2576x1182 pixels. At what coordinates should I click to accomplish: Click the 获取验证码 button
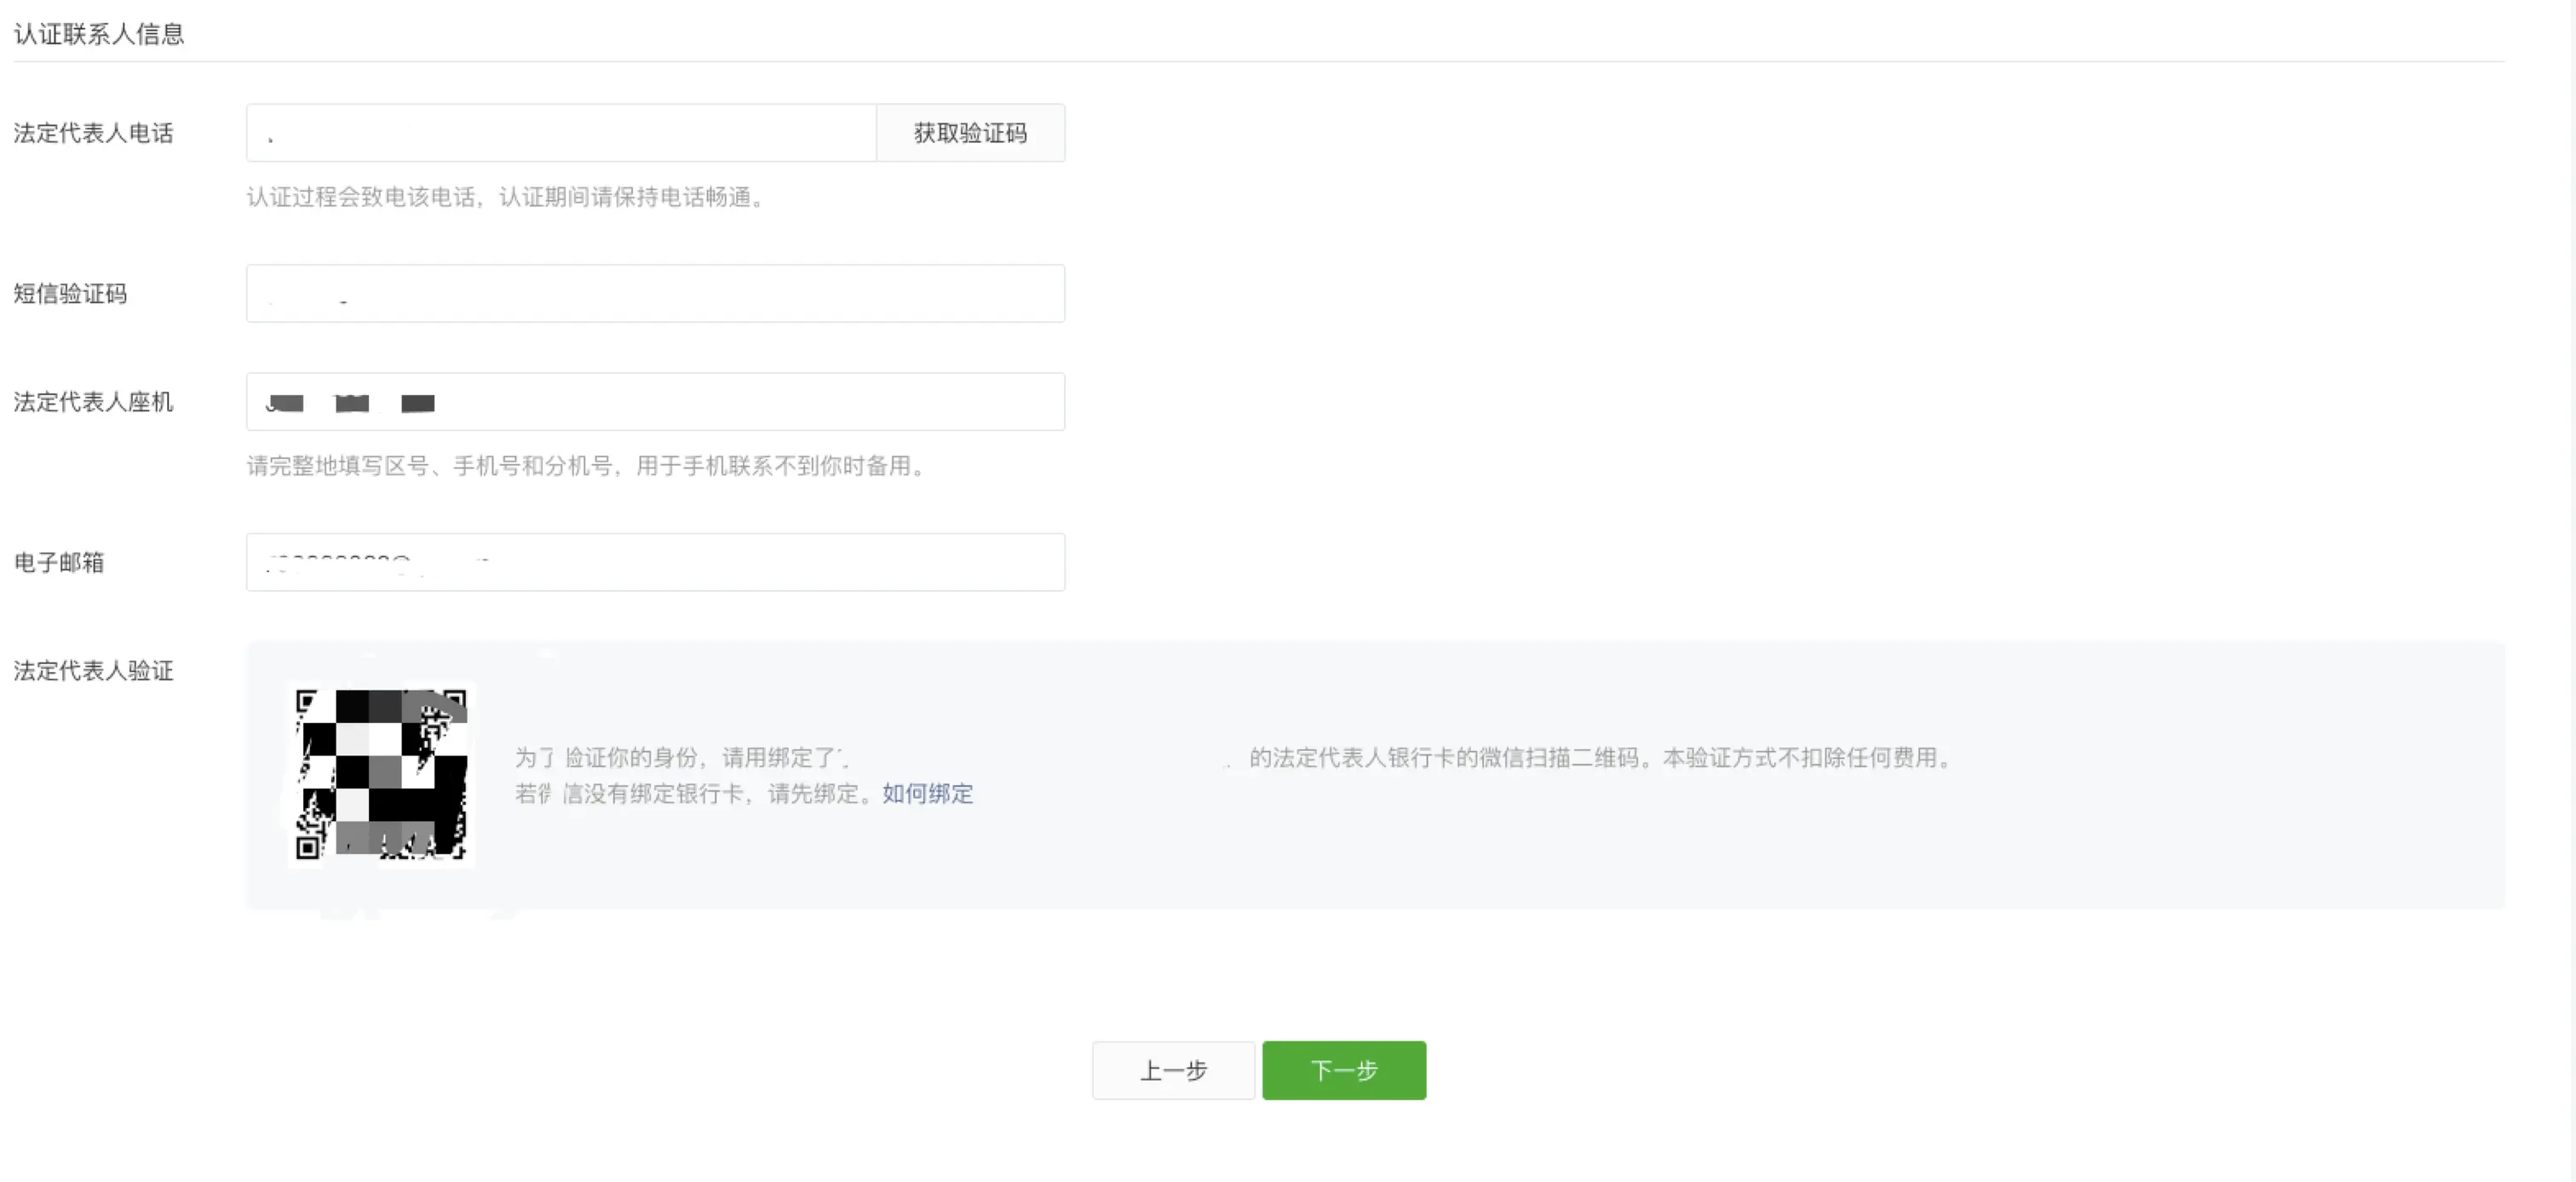click(969, 133)
